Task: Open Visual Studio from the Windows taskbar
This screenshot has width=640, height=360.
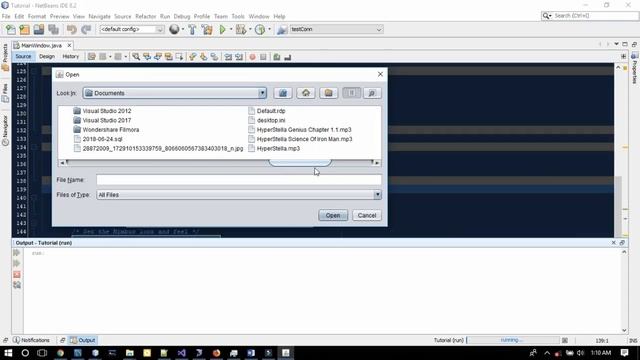Action: [x=182, y=353]
